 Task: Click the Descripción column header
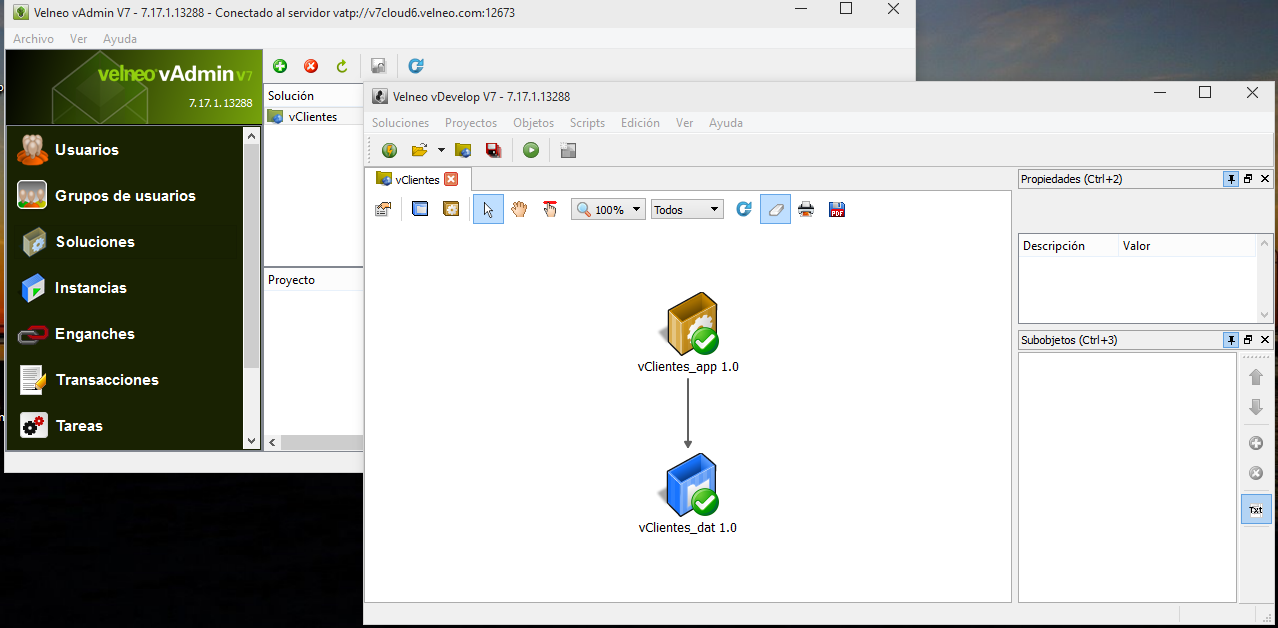1068,246
